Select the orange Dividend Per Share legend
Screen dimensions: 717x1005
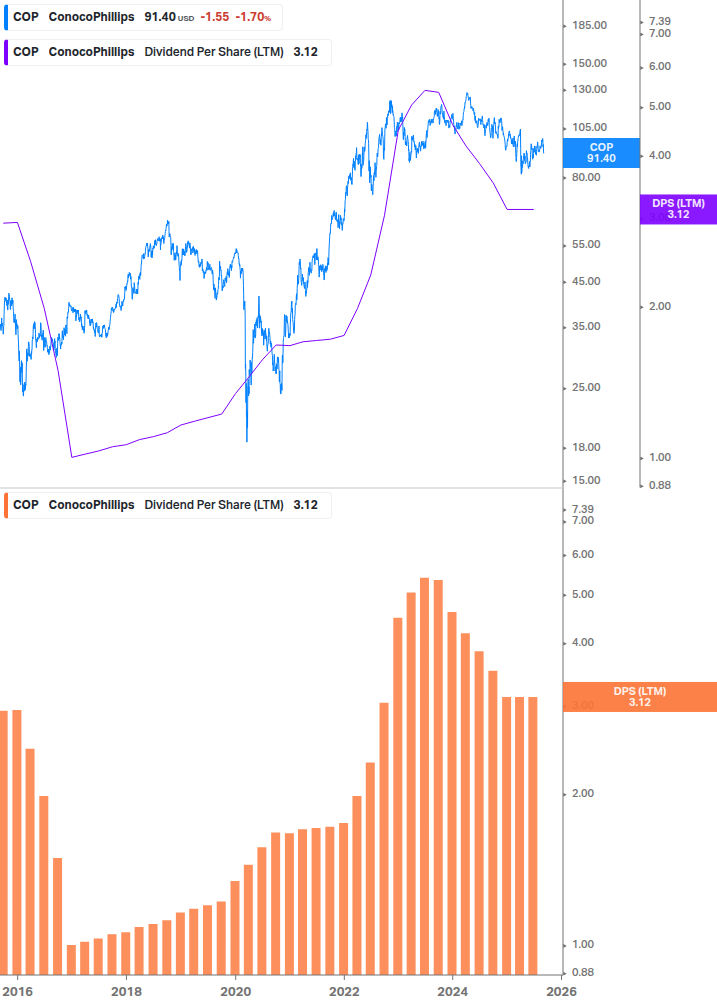coord(167,505)
